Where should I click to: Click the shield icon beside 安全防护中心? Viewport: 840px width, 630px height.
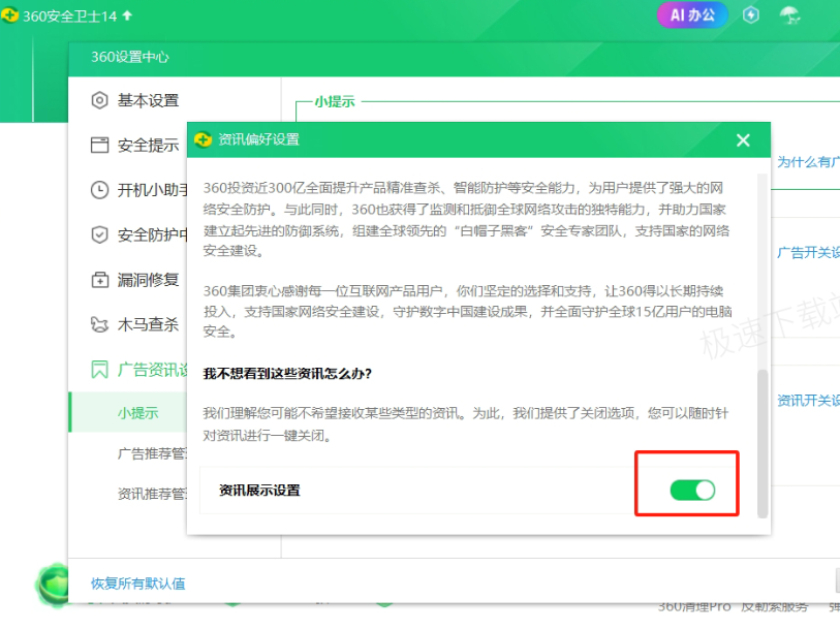tap(100, 235)
